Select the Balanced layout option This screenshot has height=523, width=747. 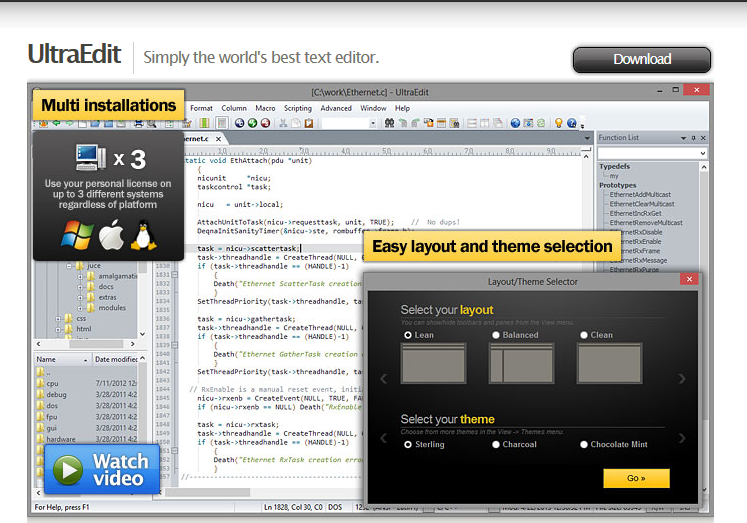(x=496, y=335)
